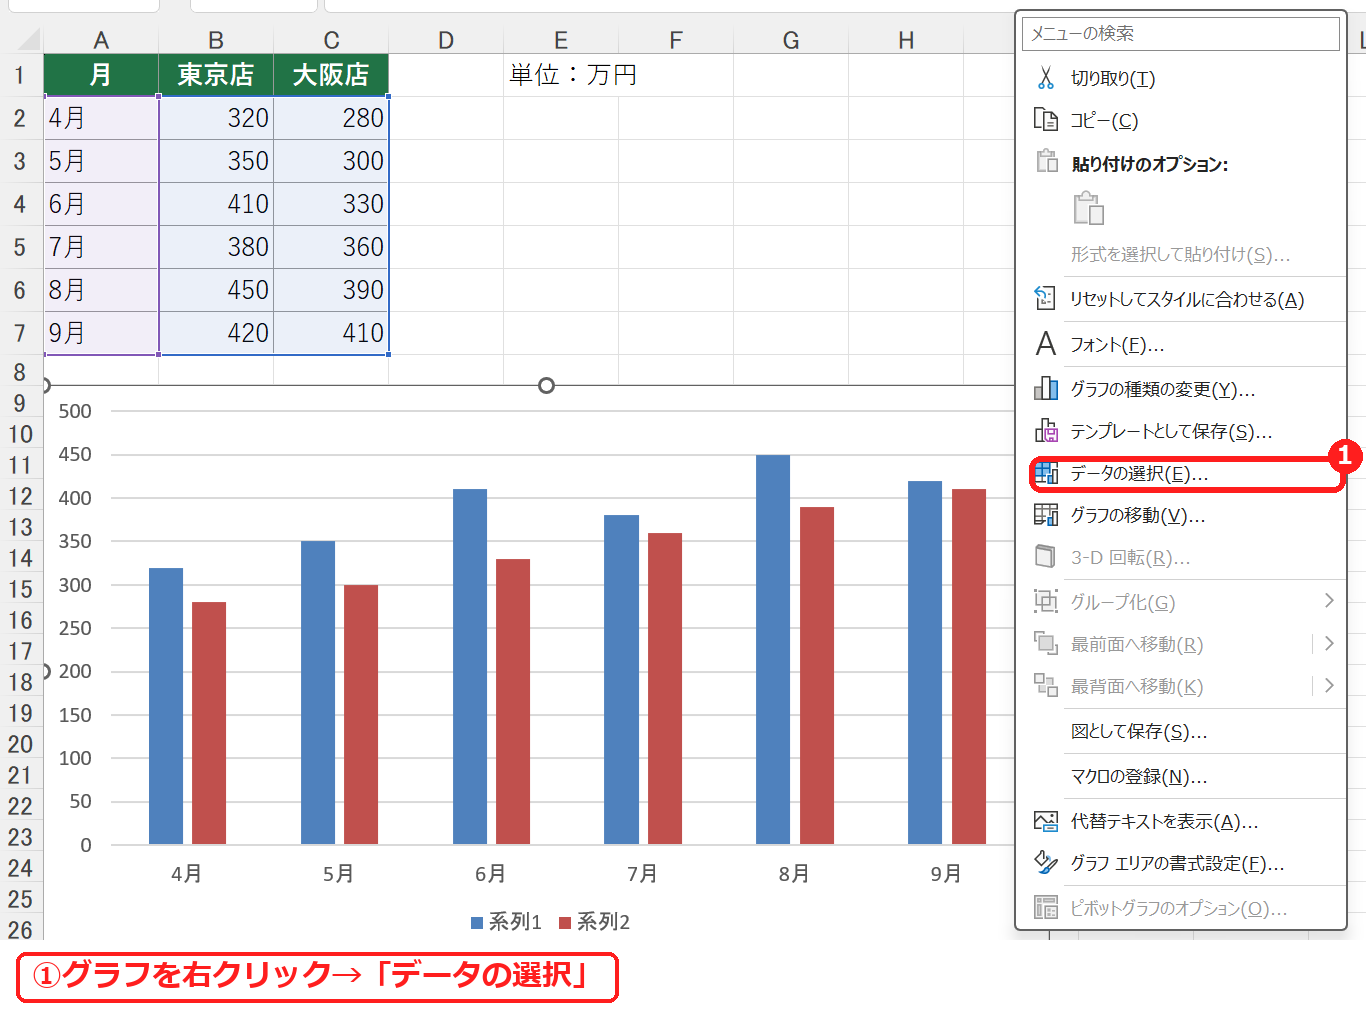This screenshot has width=1366, height=1010.
Task: Select グラフの移動(V)... menu entry
Action: 1181,515
